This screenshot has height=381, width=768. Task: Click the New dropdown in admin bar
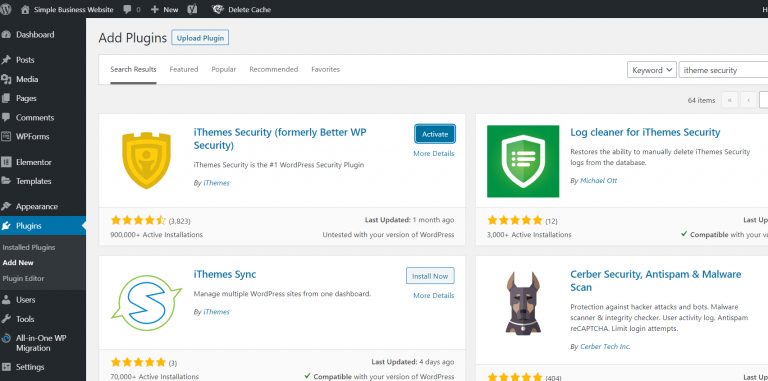coord(165,9)
